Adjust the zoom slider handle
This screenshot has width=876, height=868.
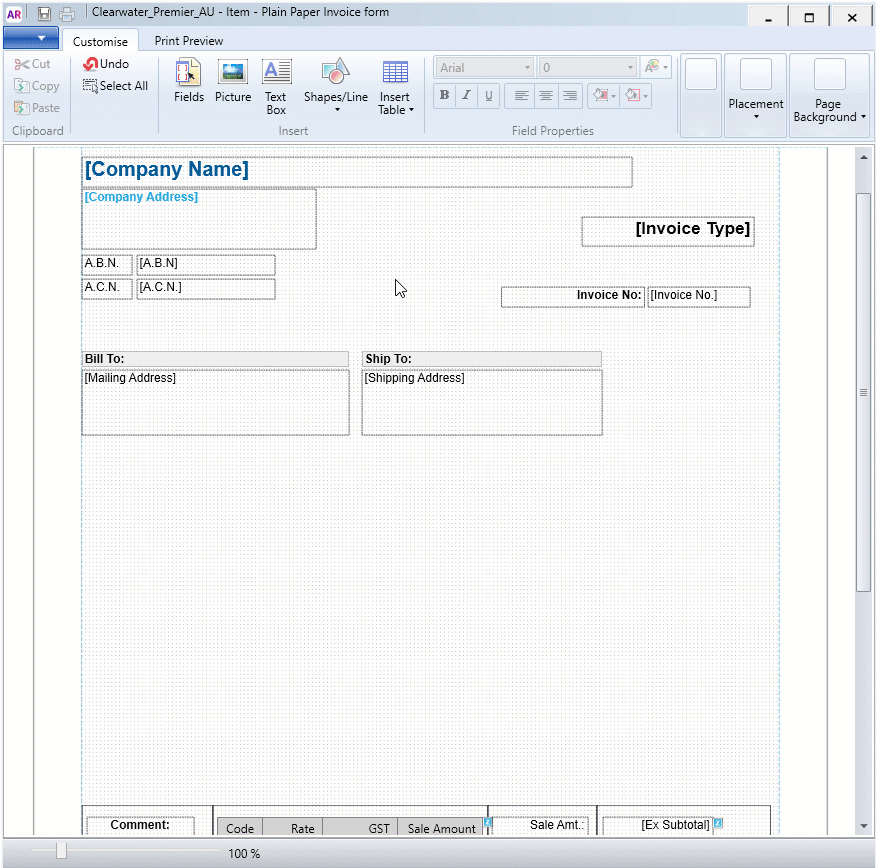point(61,851)
